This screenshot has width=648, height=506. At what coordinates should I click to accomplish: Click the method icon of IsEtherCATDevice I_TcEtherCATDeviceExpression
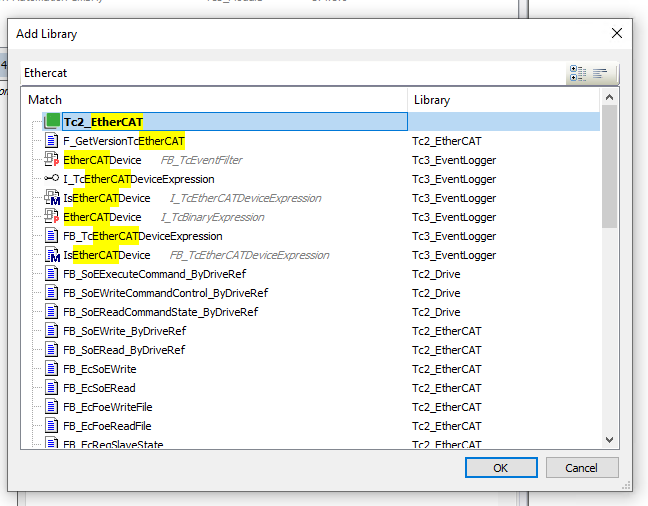coord(52,198)
